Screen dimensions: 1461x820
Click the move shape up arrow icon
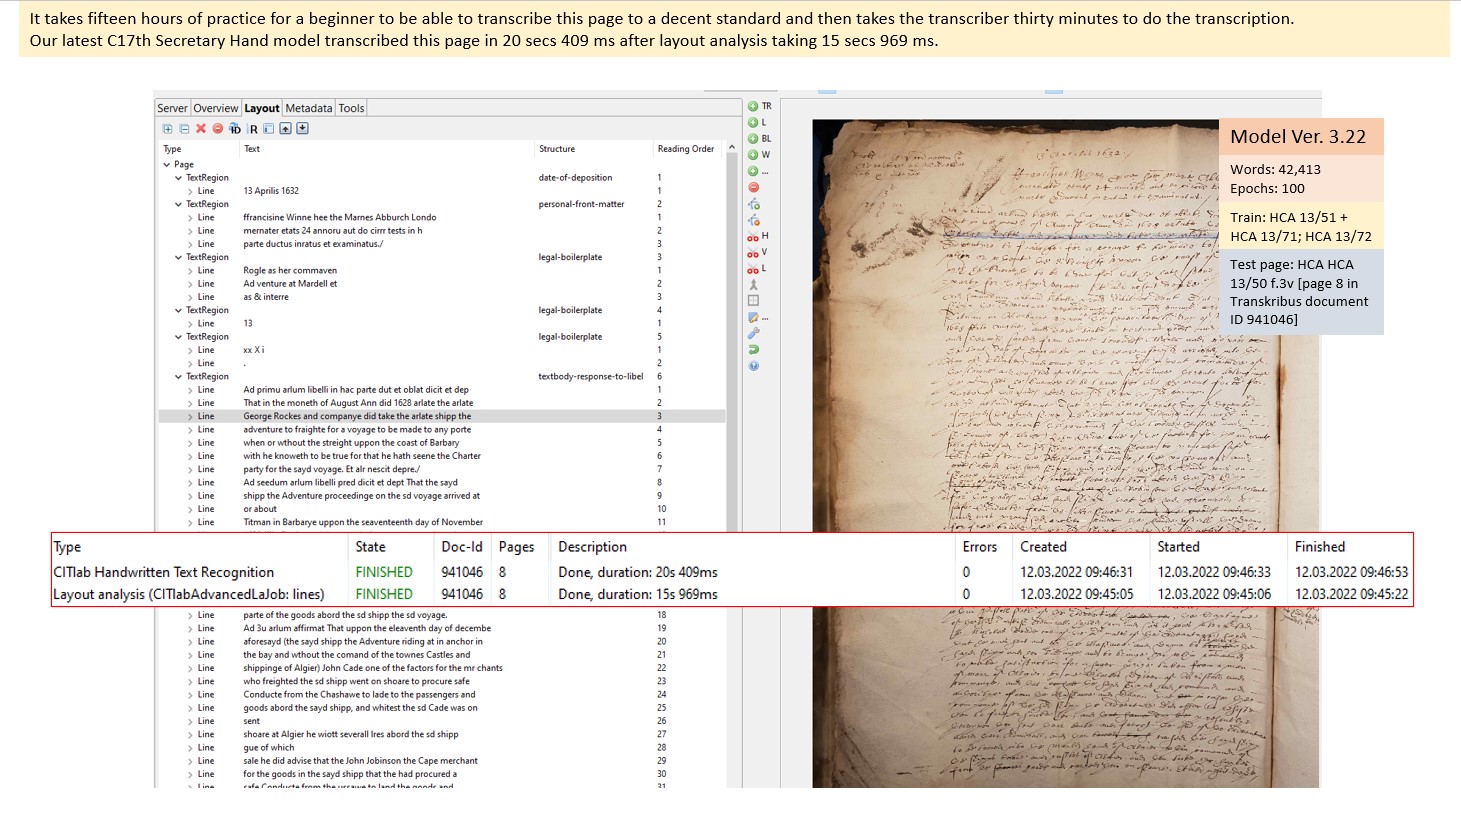pyautogui.click(x=285, y=129)
